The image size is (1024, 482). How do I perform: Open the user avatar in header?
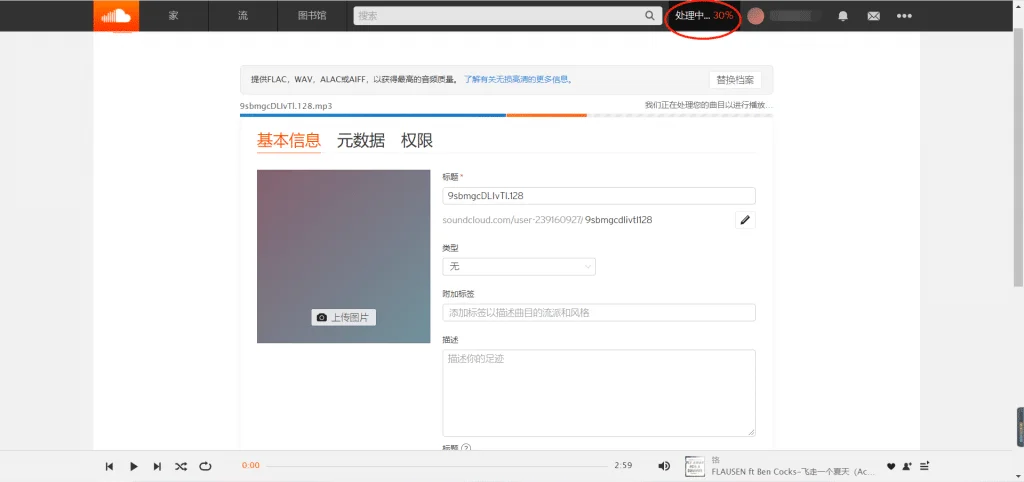point(756,16)
